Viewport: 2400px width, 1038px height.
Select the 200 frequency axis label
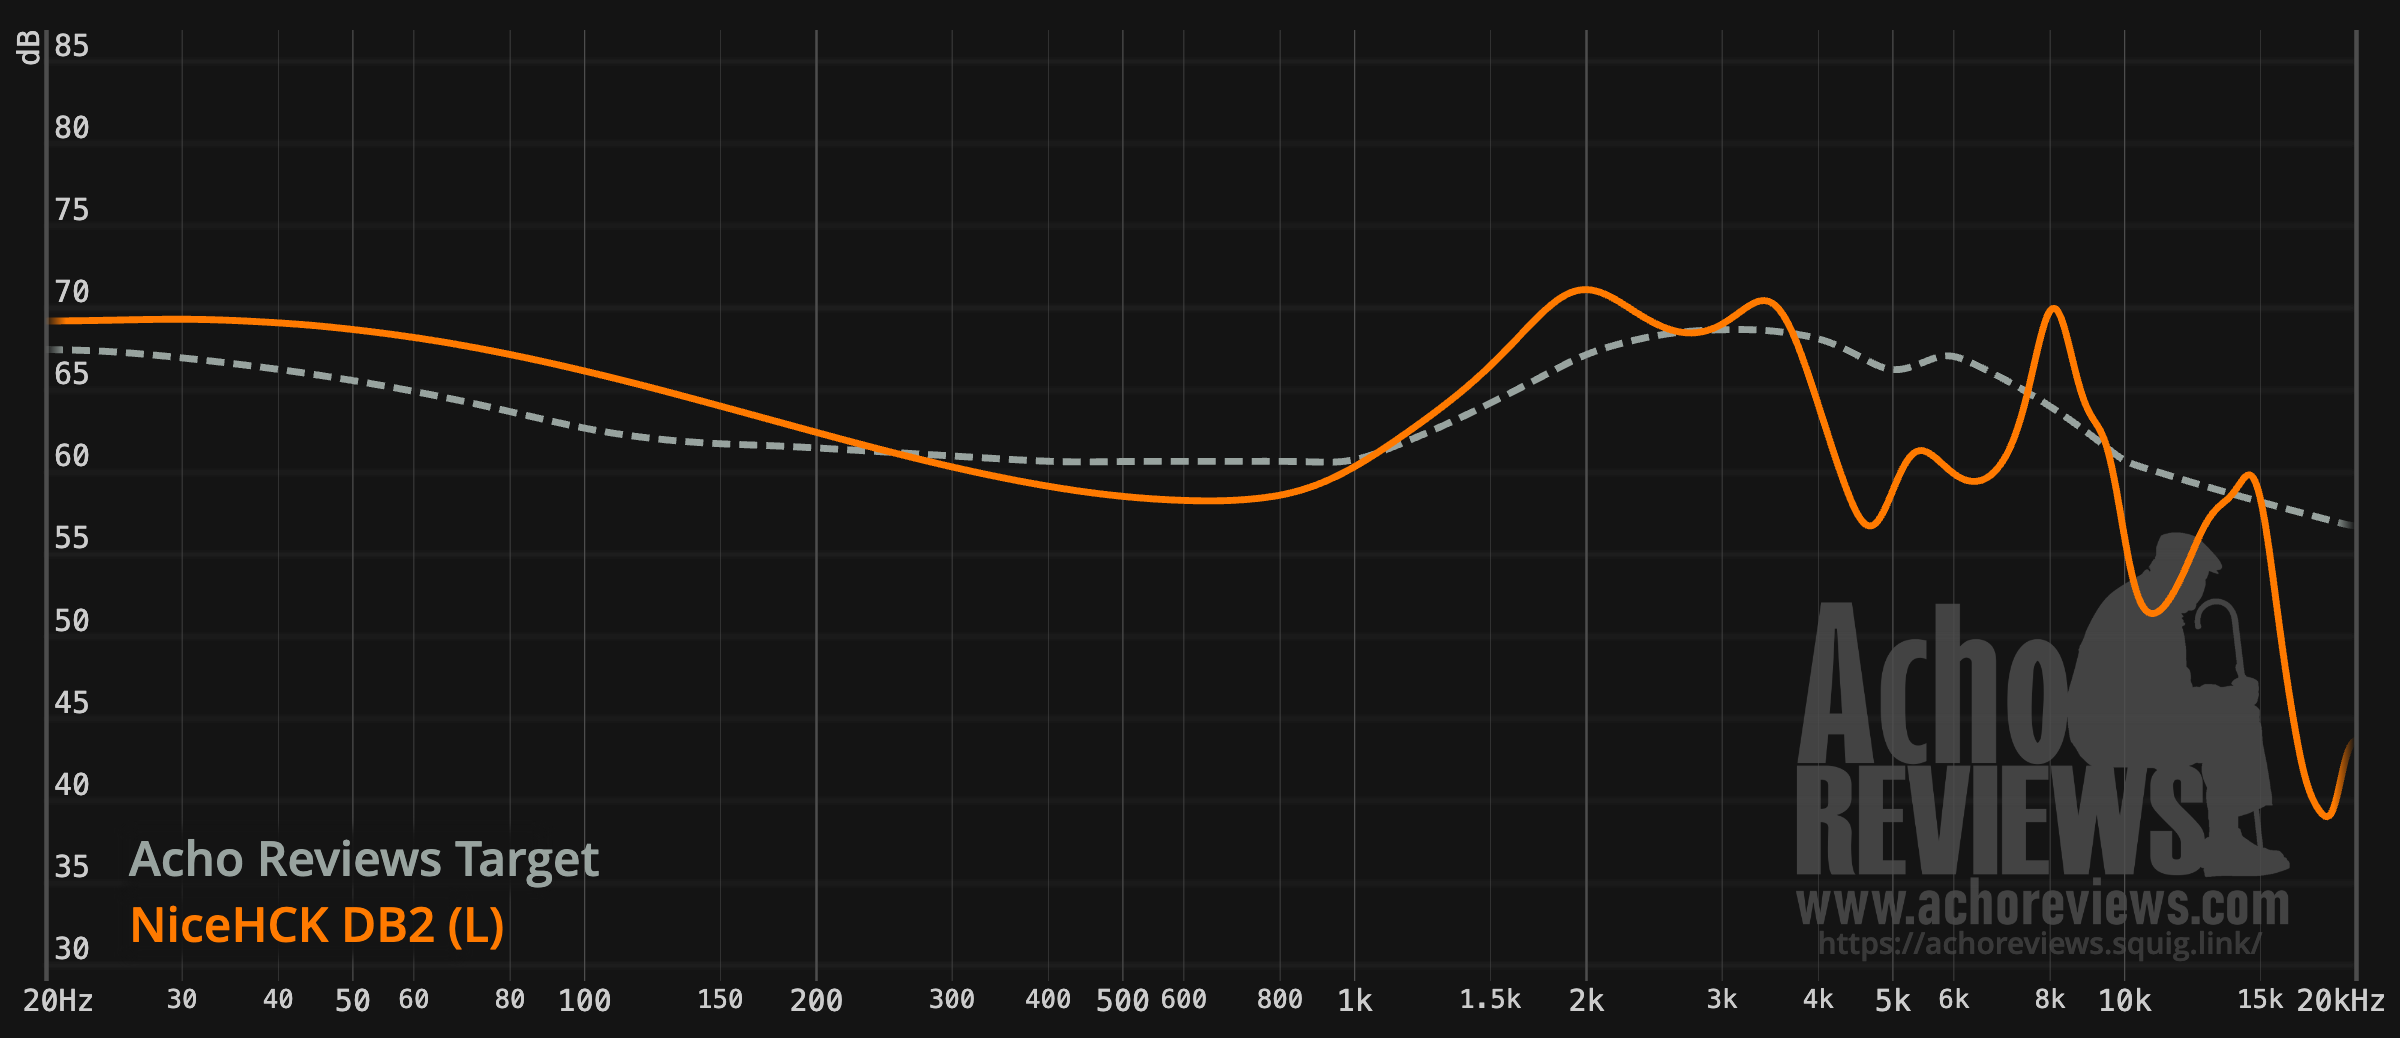click(816, 1000)
